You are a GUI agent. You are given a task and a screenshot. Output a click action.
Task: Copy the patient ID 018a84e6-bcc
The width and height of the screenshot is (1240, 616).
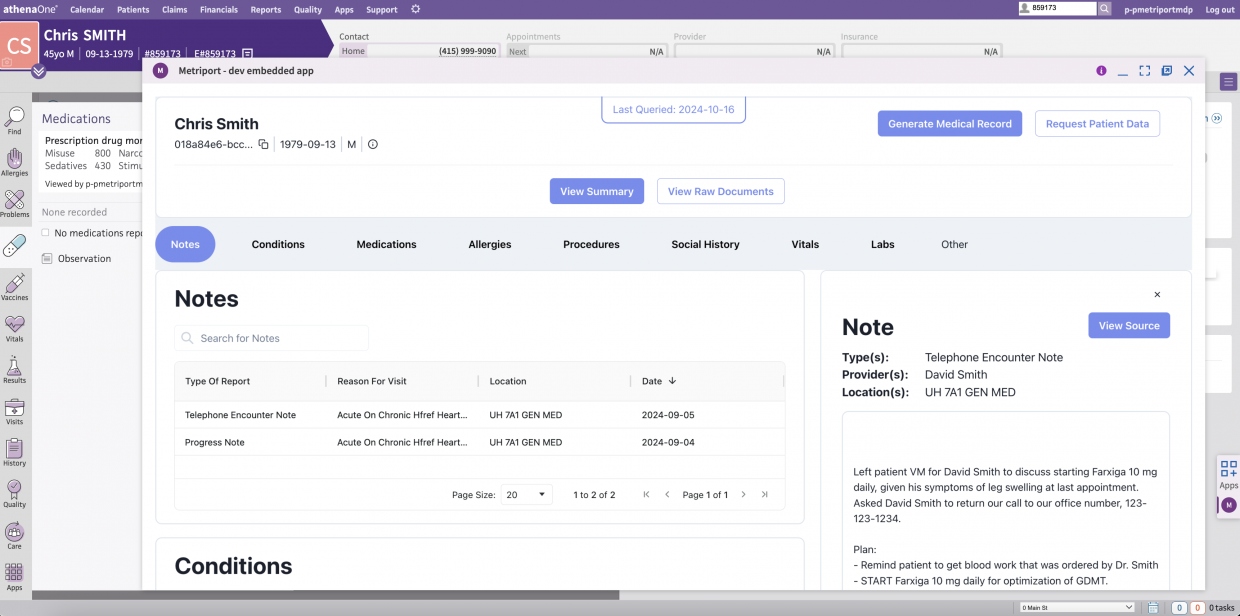264,144
